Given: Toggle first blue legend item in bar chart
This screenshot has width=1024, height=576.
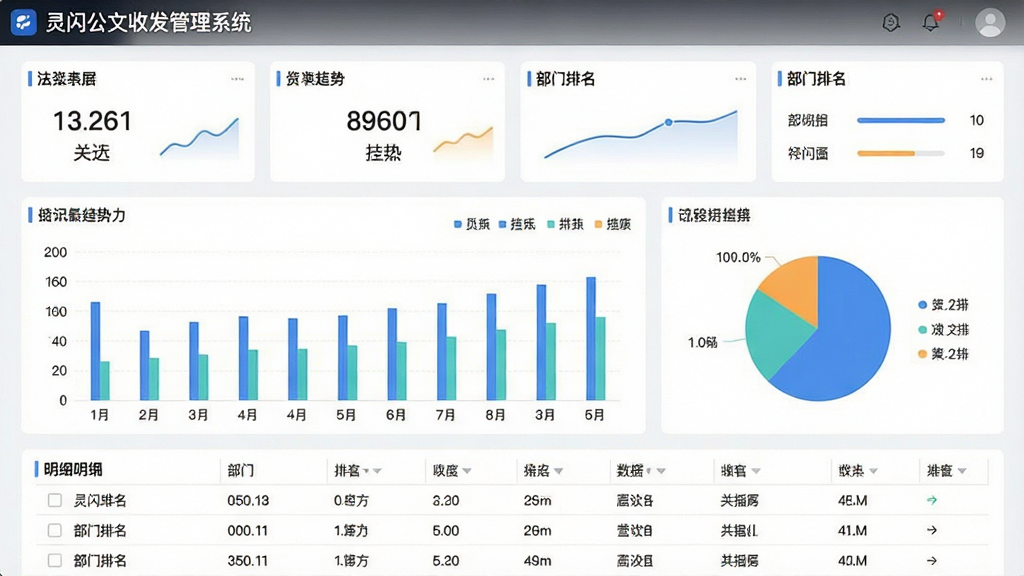Looking at the screenshot, I should point(472,225).
